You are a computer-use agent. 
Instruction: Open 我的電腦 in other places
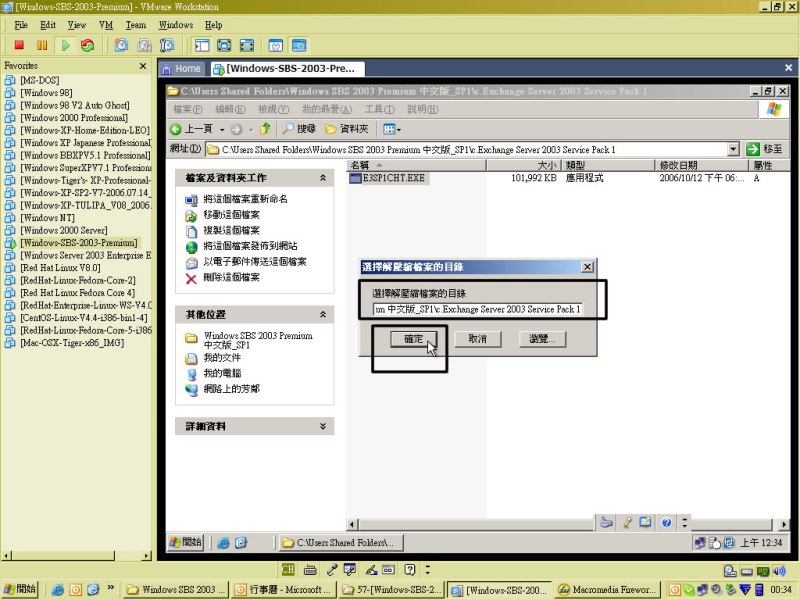pos(222,373)
